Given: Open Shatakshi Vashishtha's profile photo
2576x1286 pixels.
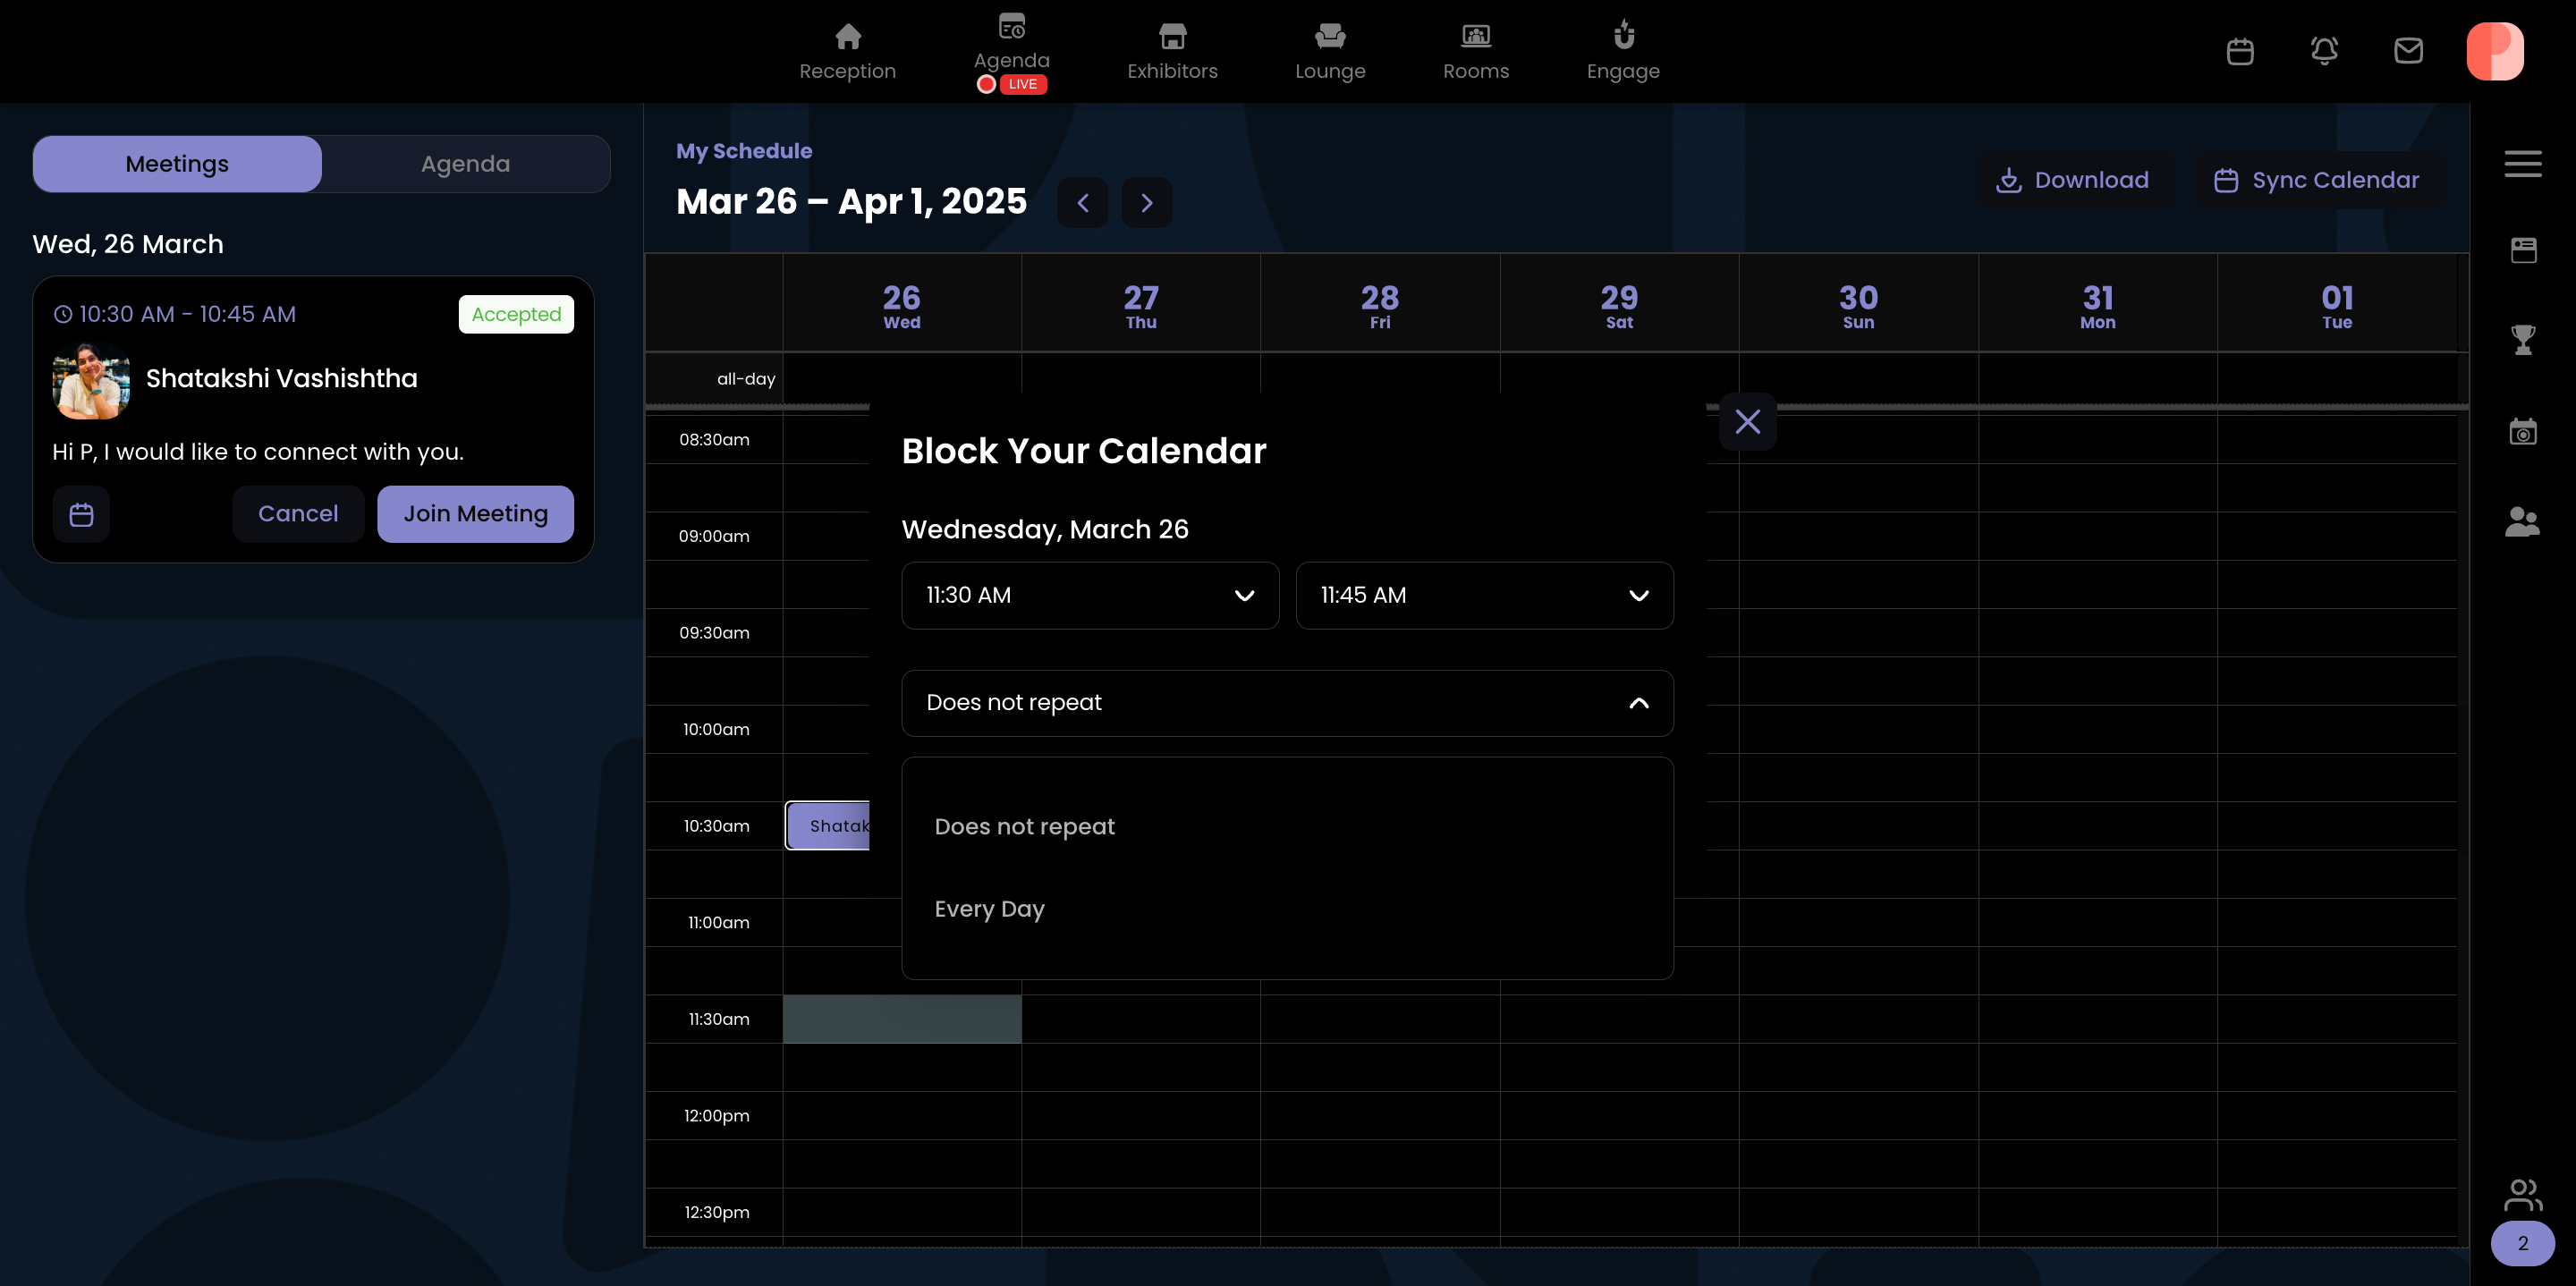Looking at the screenshot, I should coord(91,381).
